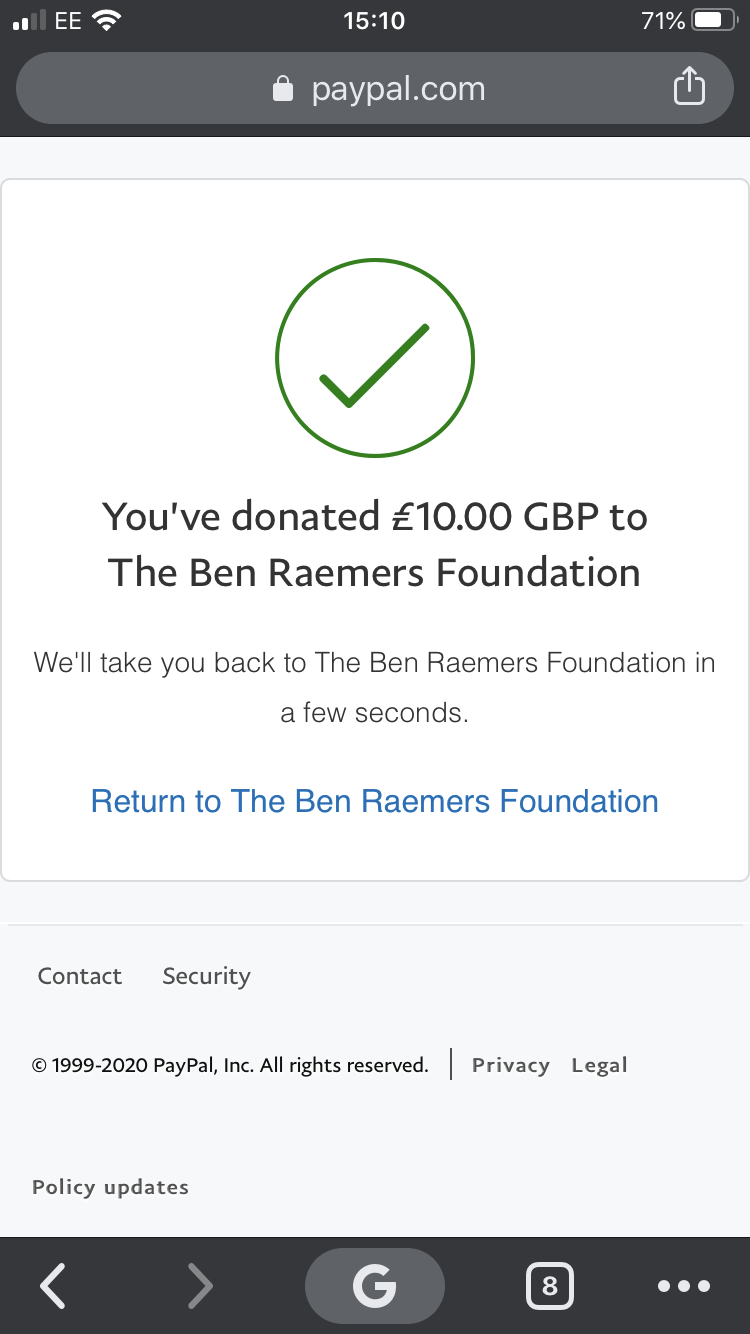The width and height of the screenshot is (750, 1334).
Task: Tap the Wi-Fi status icon
Action: [x=105, y=21]
